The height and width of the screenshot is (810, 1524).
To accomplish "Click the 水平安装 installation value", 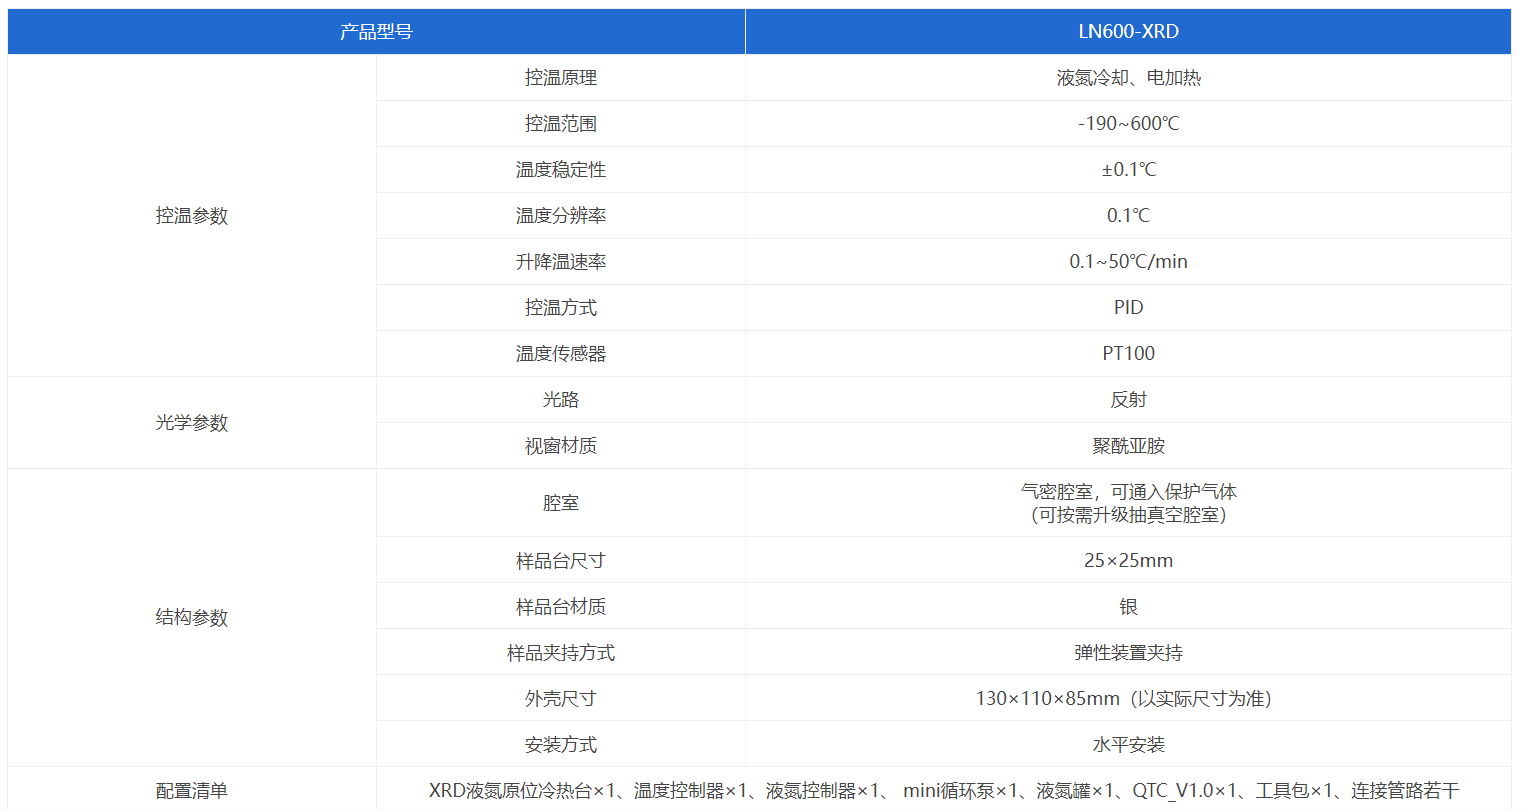I will click(1128, 745).
